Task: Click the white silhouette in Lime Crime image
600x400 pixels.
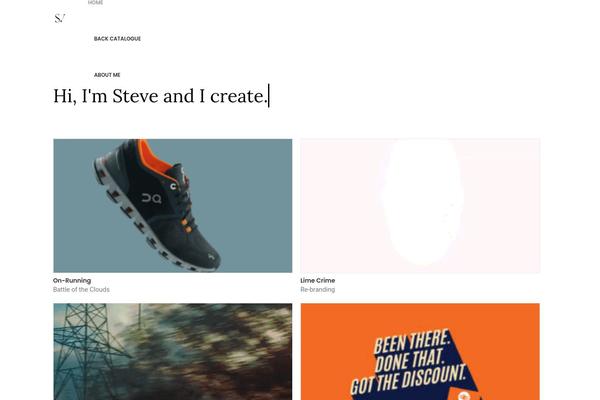Action: pyautogui.click(x=422, y=202)
